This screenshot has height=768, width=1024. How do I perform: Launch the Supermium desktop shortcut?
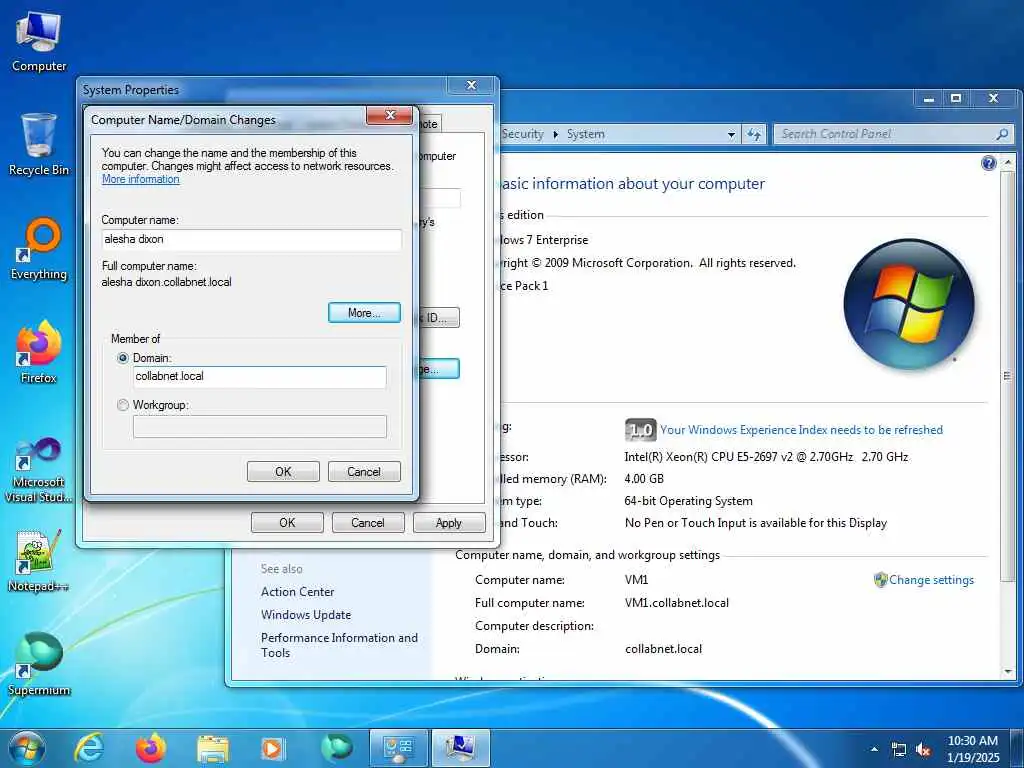(x=39, y=664)
